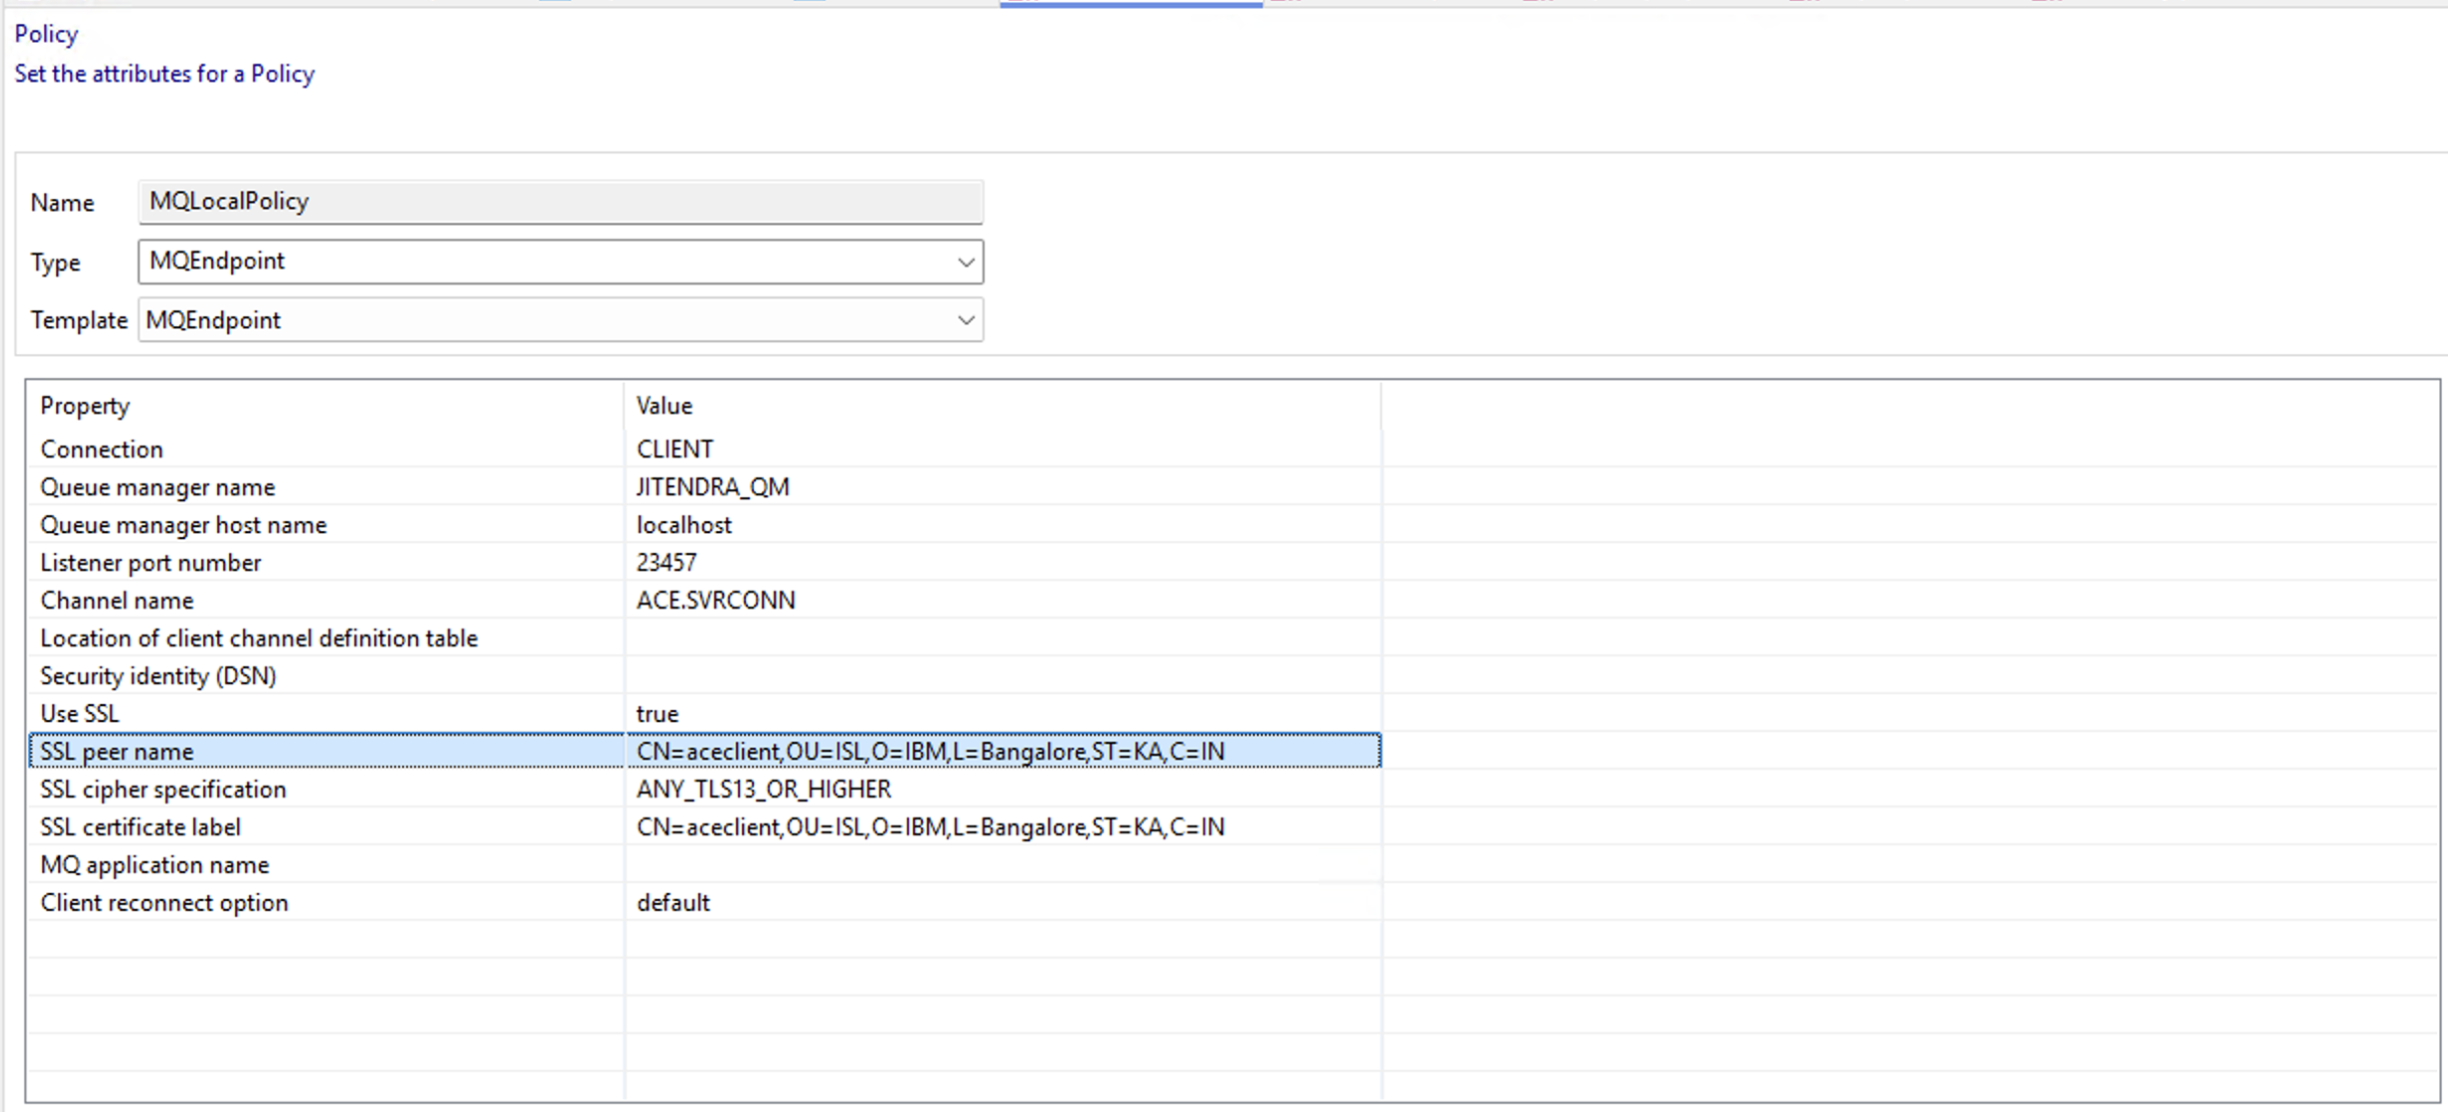Click empty Security identity (DSN) value

click(x=1000, y=677)
